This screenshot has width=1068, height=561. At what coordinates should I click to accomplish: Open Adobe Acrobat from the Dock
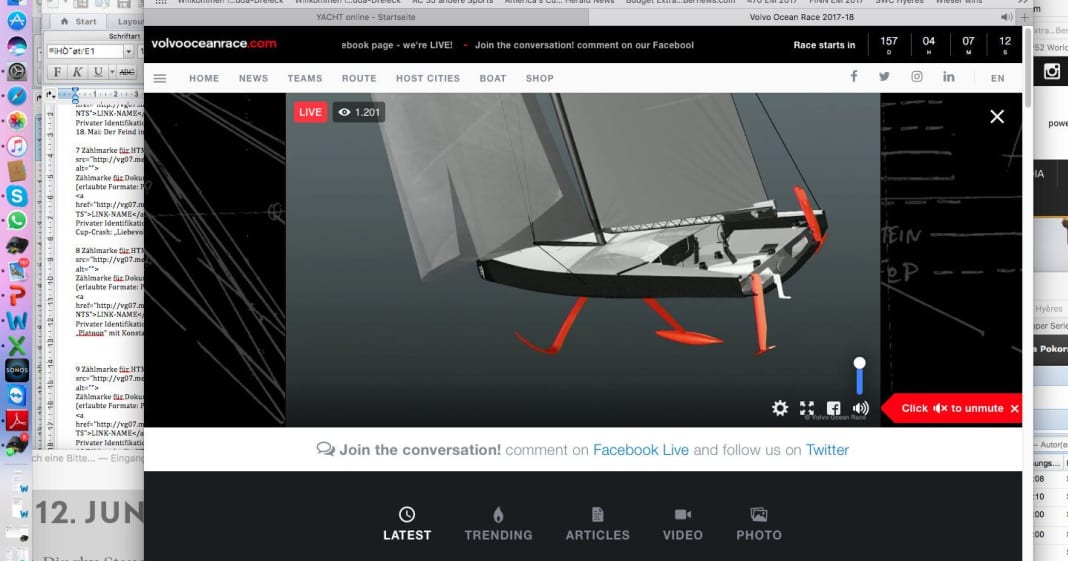point(16,420)
